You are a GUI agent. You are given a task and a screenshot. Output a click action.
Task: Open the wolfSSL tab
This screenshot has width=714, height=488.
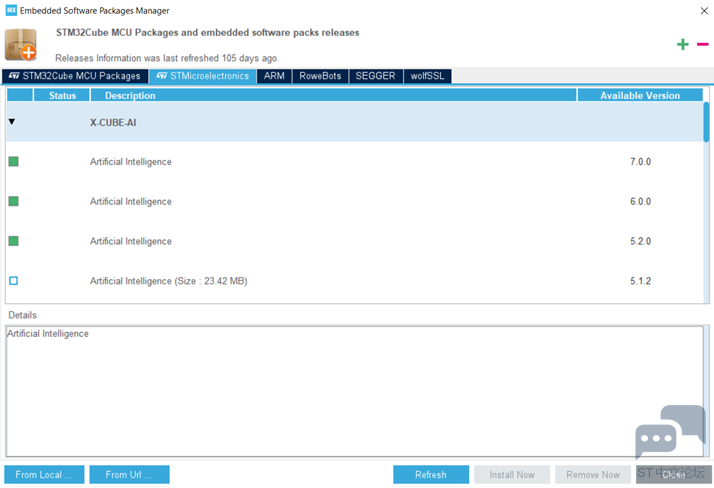coord(427,76)
